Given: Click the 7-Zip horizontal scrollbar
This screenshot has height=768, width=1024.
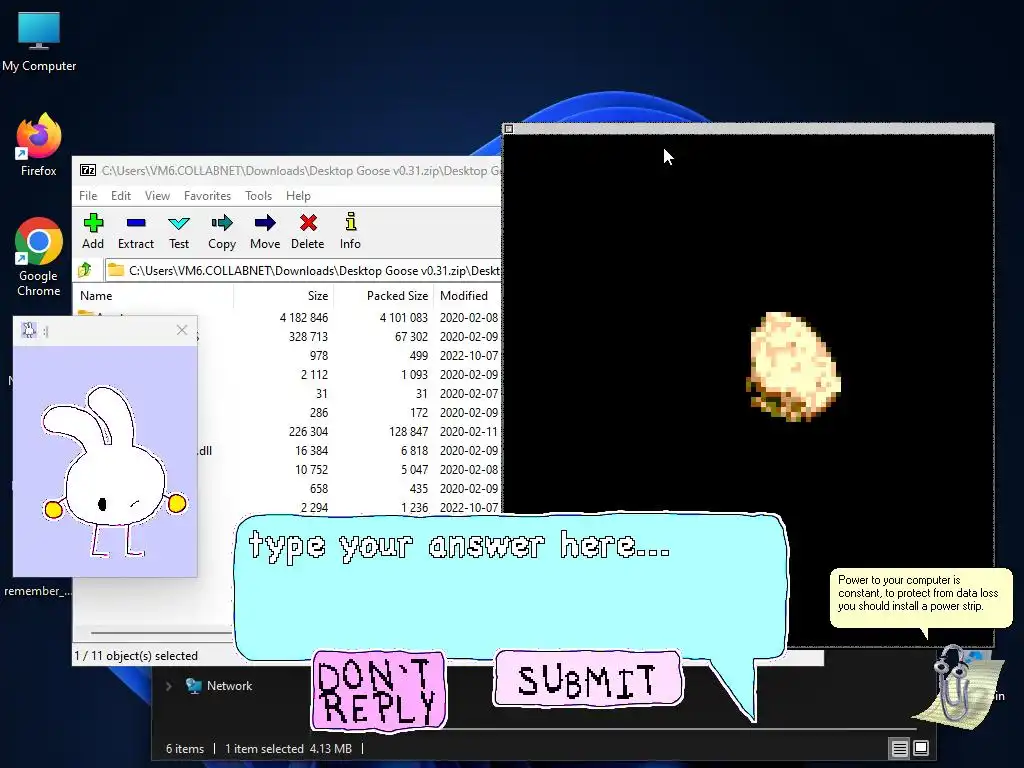Looking at the screenshot, I should [x=161, y=632].
